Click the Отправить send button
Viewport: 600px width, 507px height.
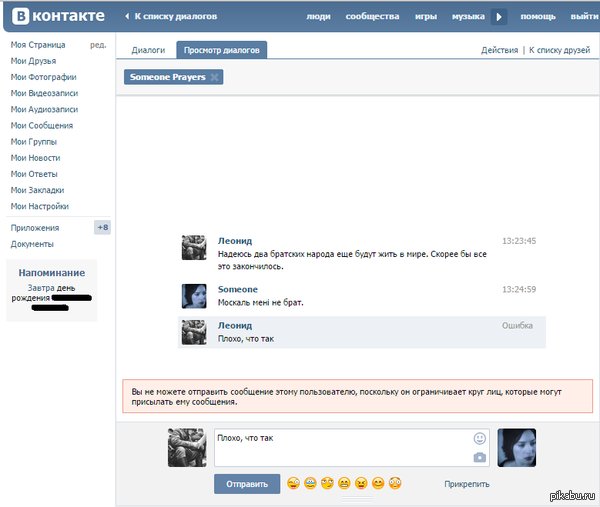tap(247, 484)
